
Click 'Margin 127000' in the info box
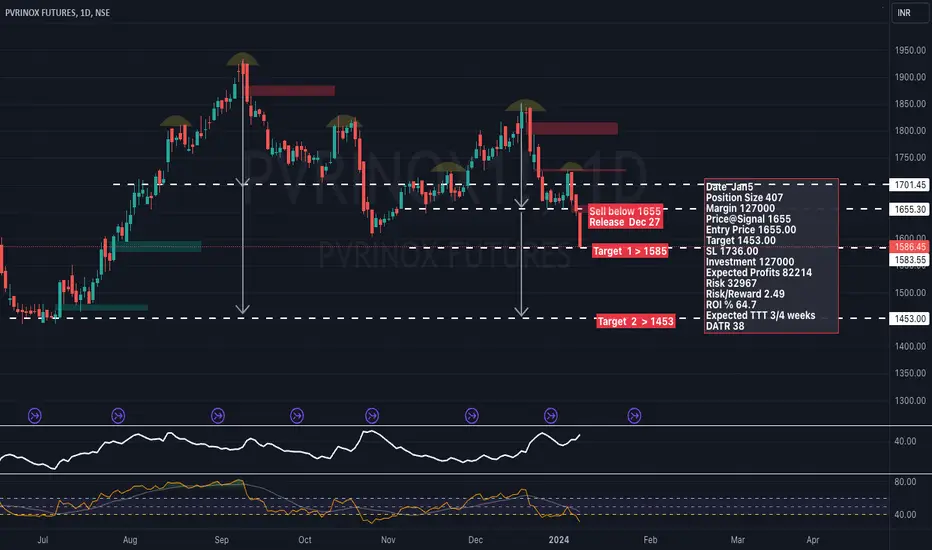click(x=740, y=208)
